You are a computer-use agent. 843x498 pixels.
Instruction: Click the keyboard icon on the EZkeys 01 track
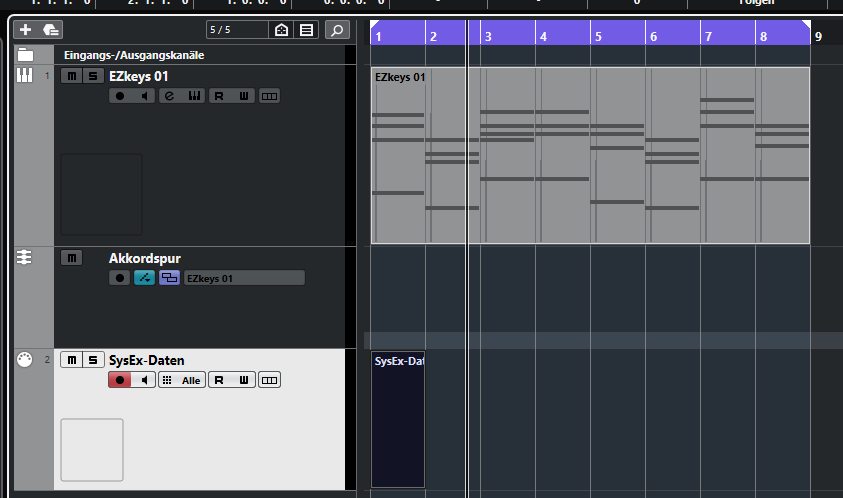(x=194, y=96)
